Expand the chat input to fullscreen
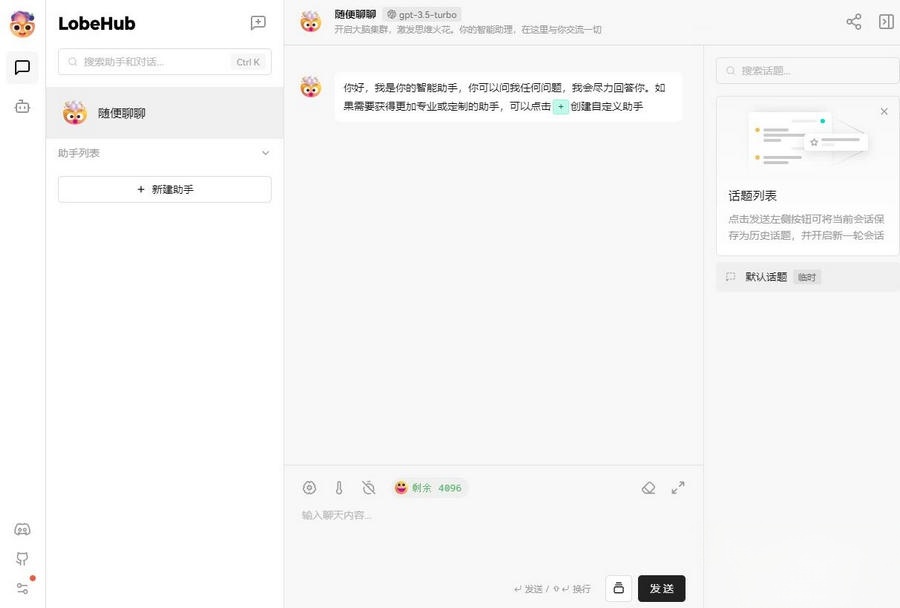 pyautogui.click(x=678, y=488)
